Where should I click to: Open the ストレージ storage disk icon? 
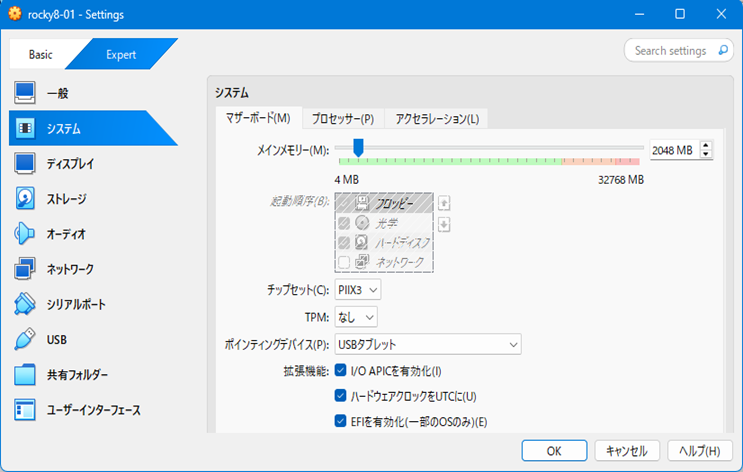[x=26, y=199]
